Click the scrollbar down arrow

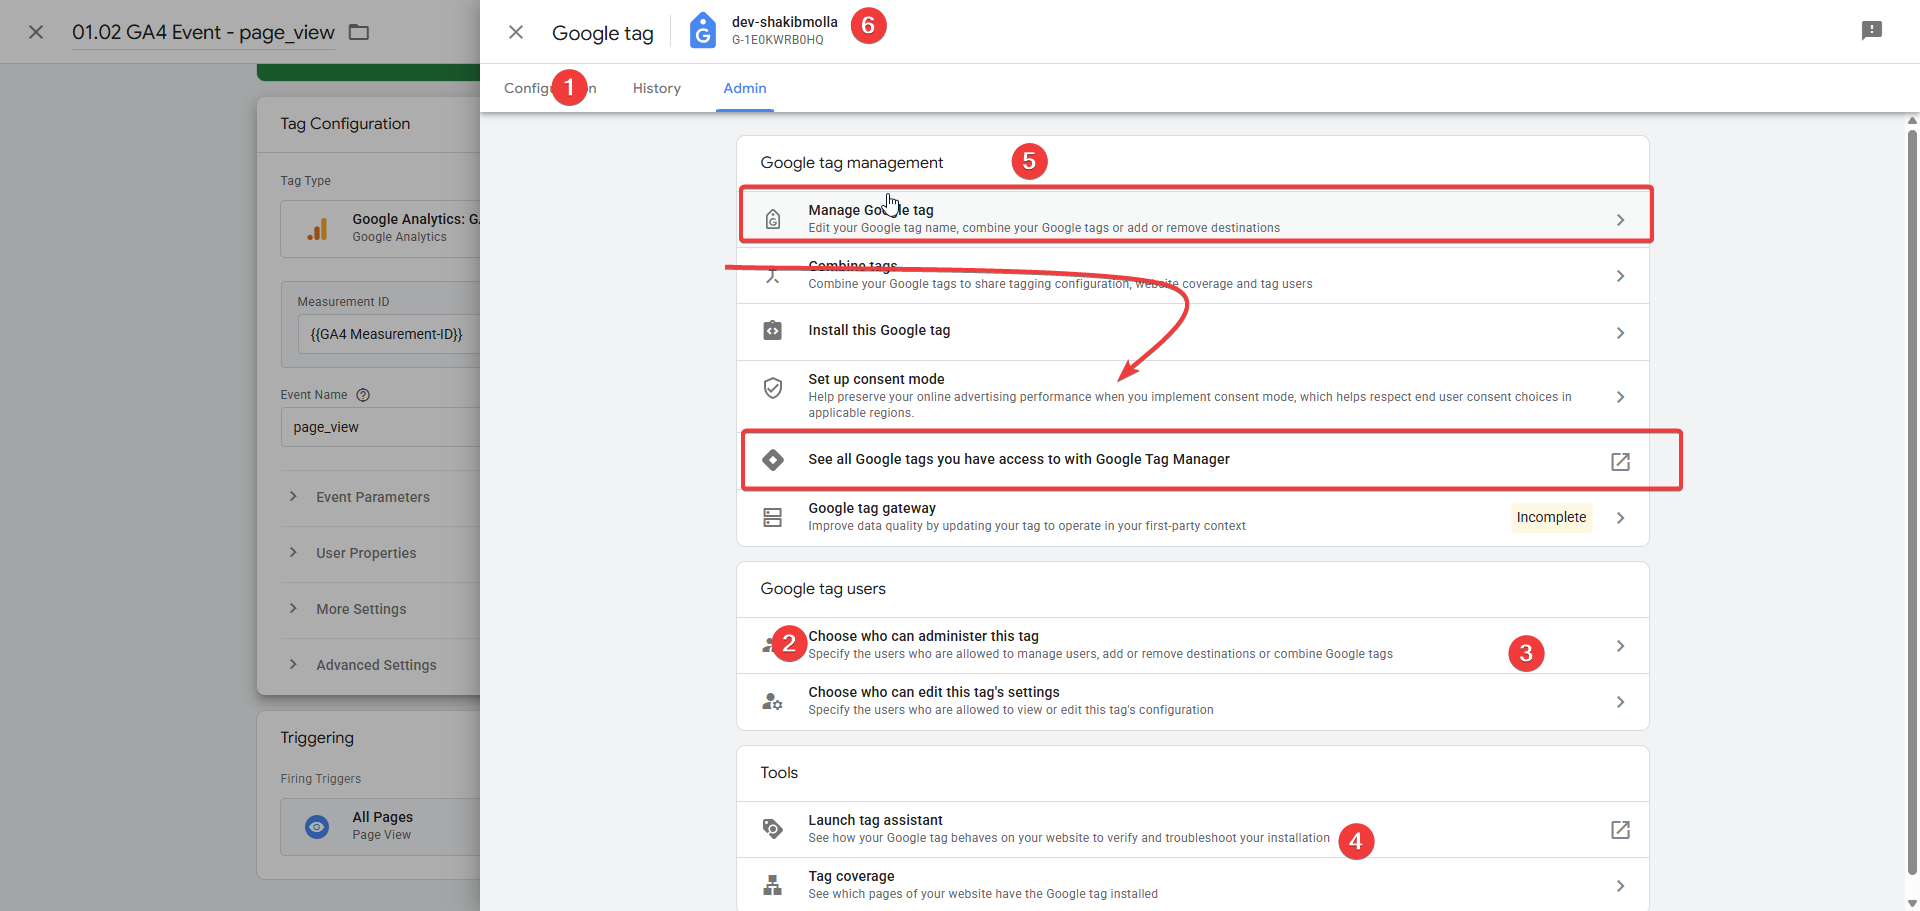1912,903
